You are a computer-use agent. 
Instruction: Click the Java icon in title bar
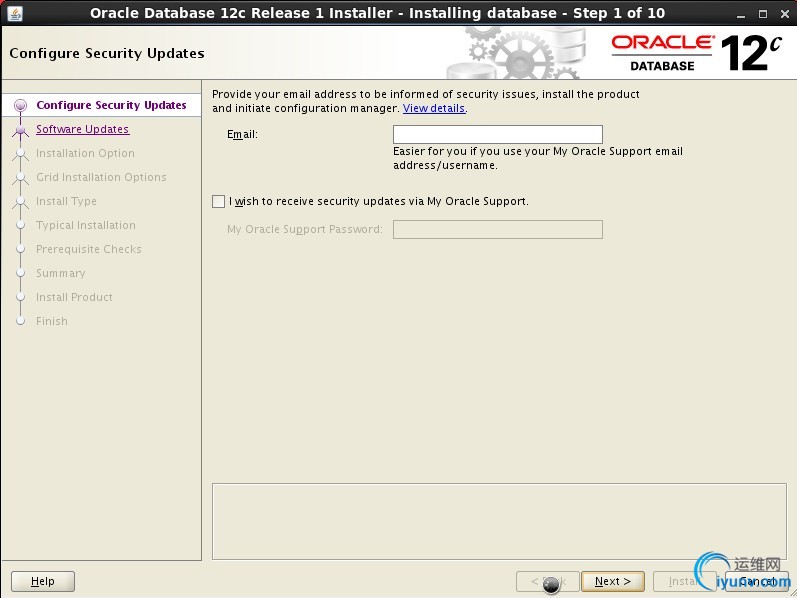click(15, 13)
